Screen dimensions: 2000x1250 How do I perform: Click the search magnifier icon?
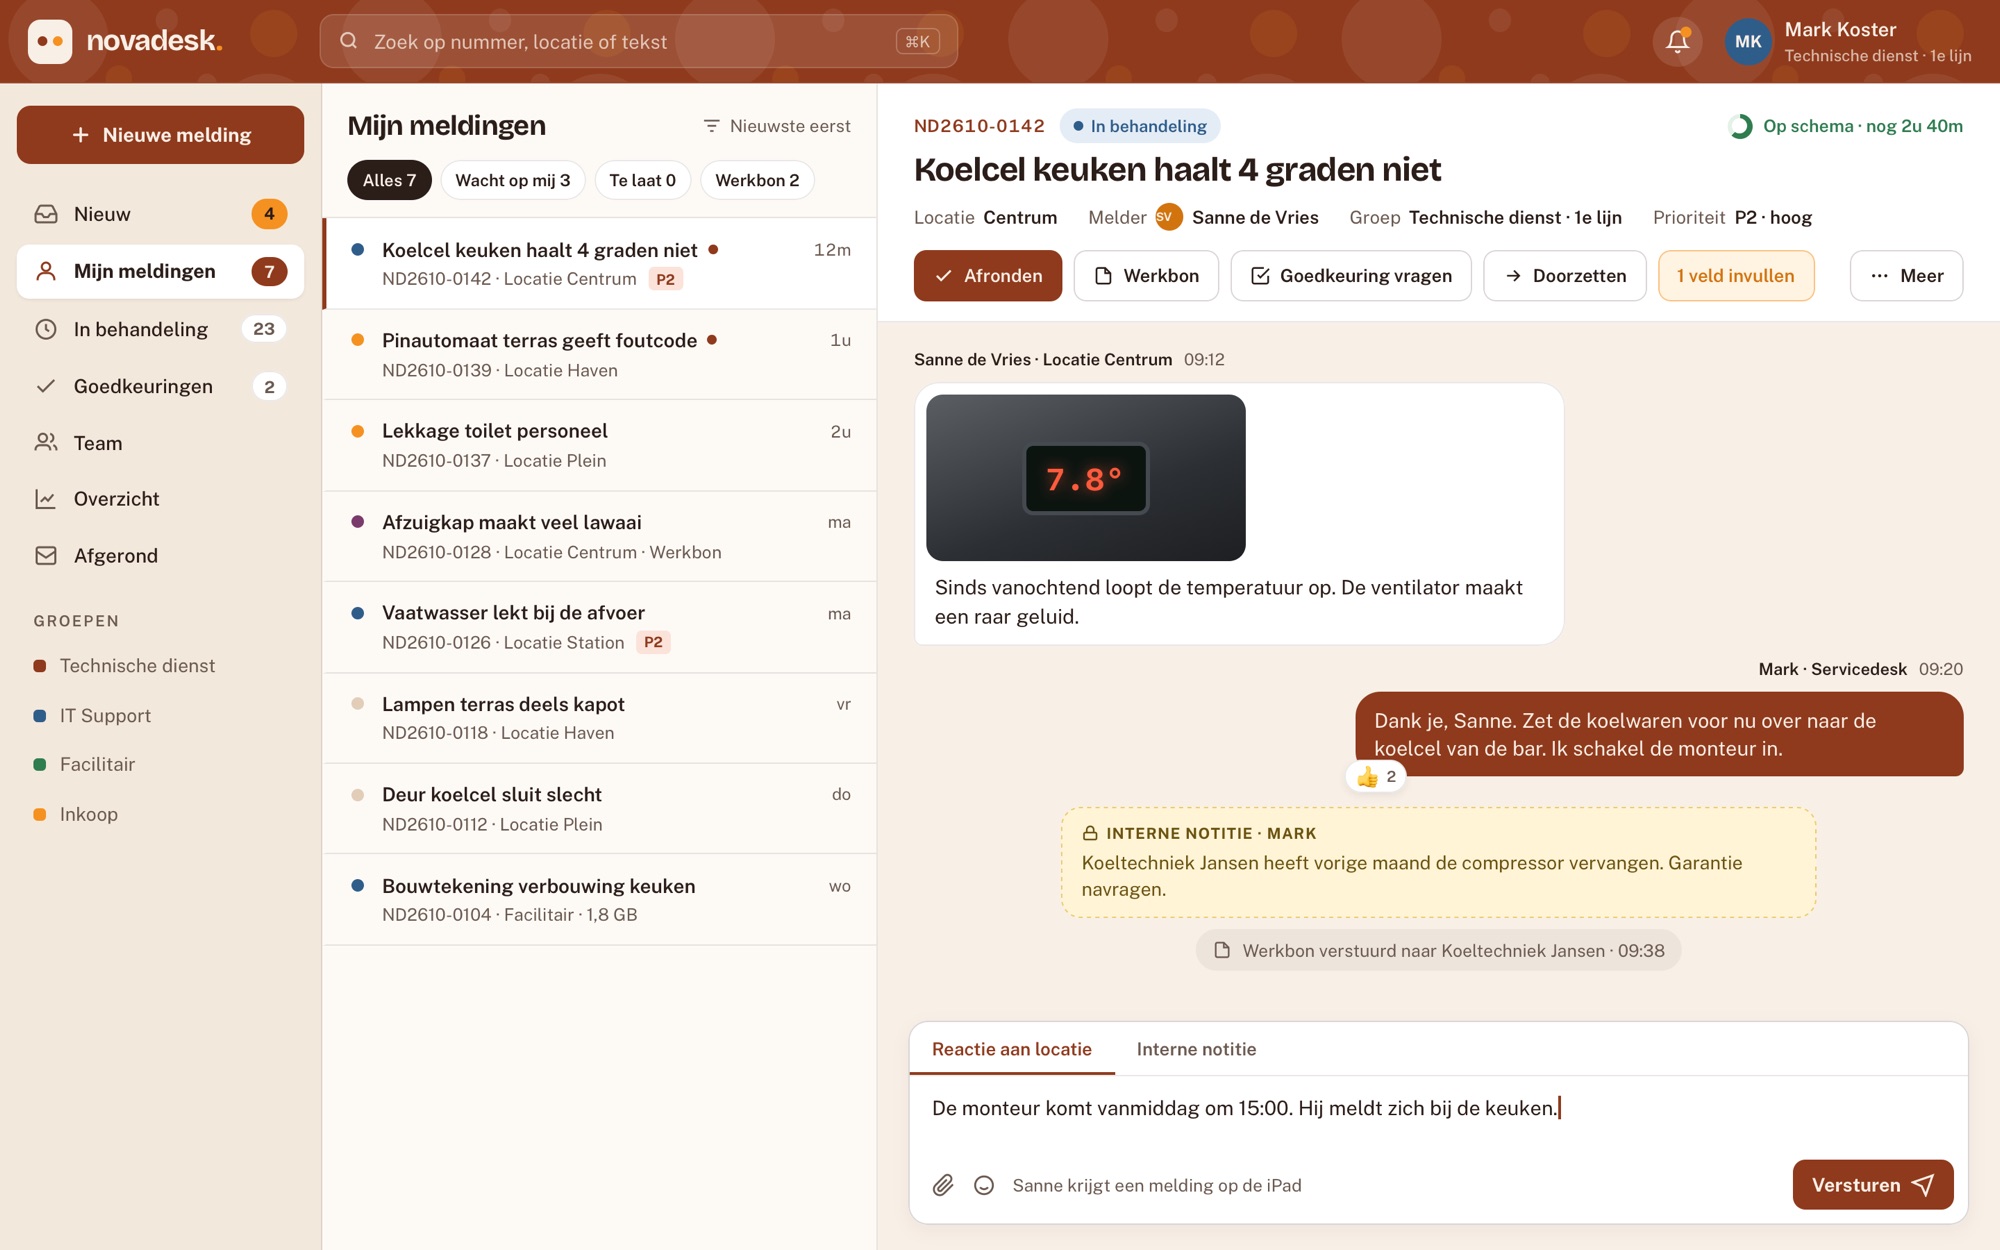point(348,41)
